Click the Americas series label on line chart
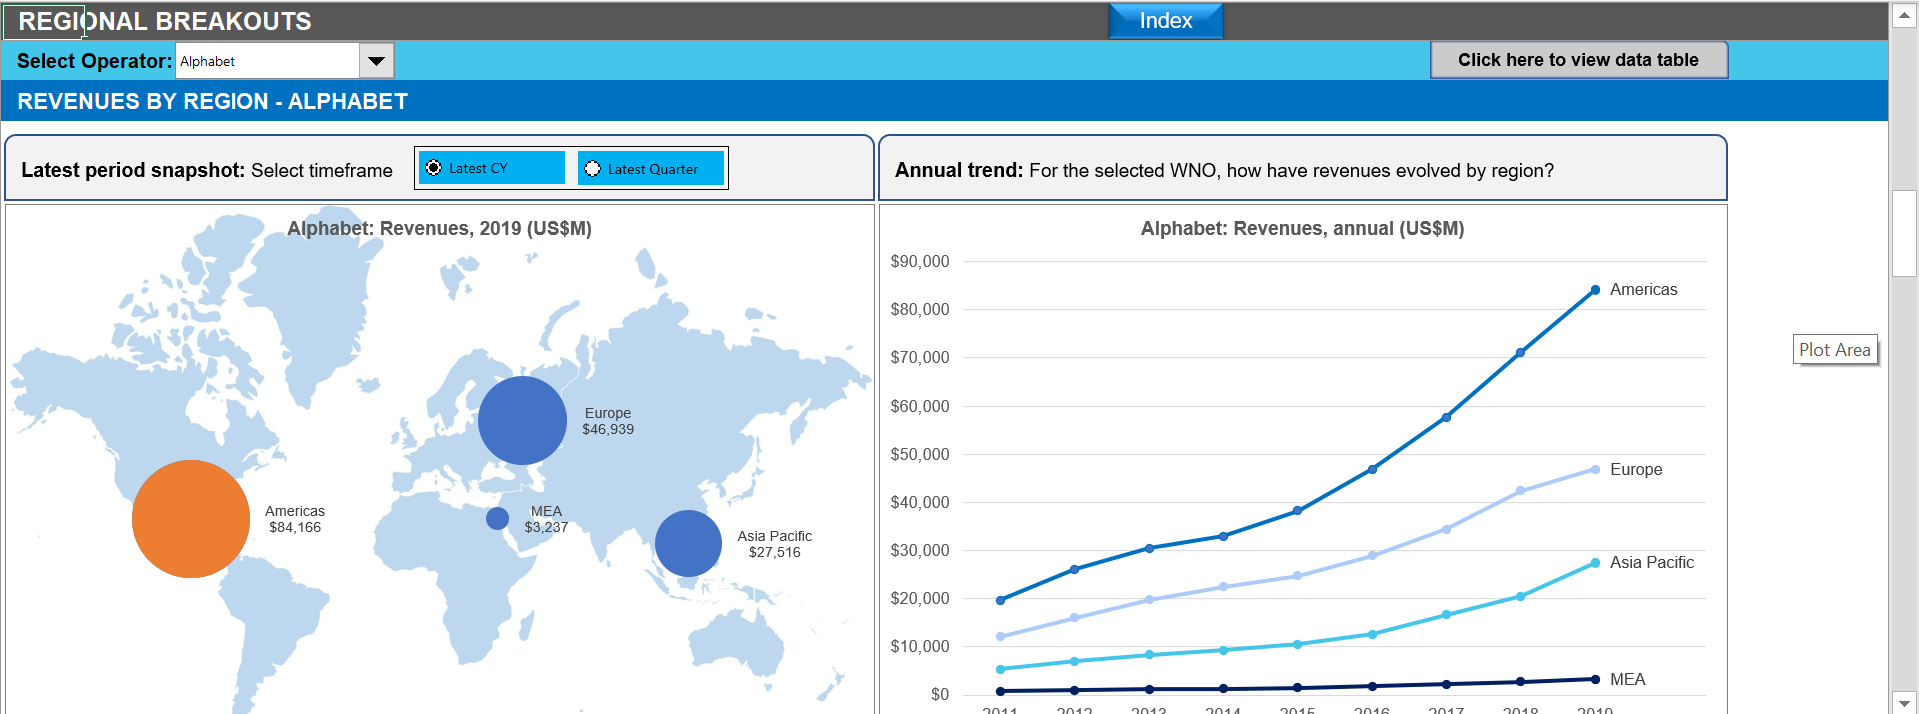This screenshot has height=714, width=1919. tap(1643, 290)
